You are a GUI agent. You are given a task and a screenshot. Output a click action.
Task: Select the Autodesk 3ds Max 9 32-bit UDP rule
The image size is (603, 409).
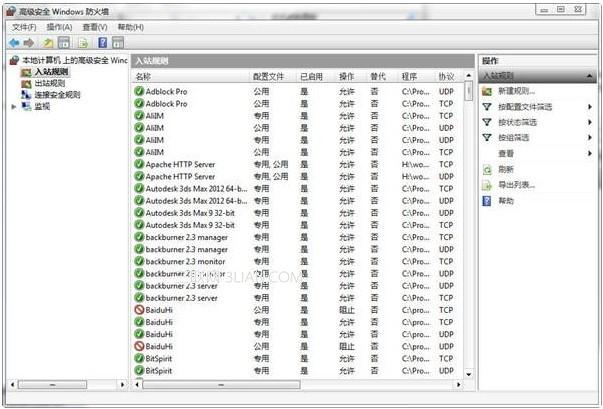click(297, 213)
